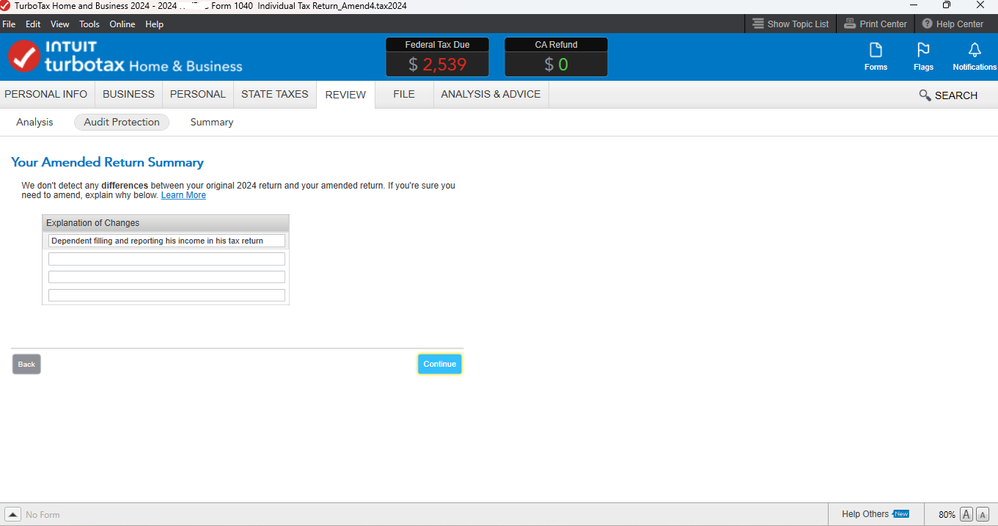Image resolution: width=998 pixels, height=526 pixels.
Task: Click the TurboTax checkmark logo
Action: pyautogui.click(x=24, y=56)
